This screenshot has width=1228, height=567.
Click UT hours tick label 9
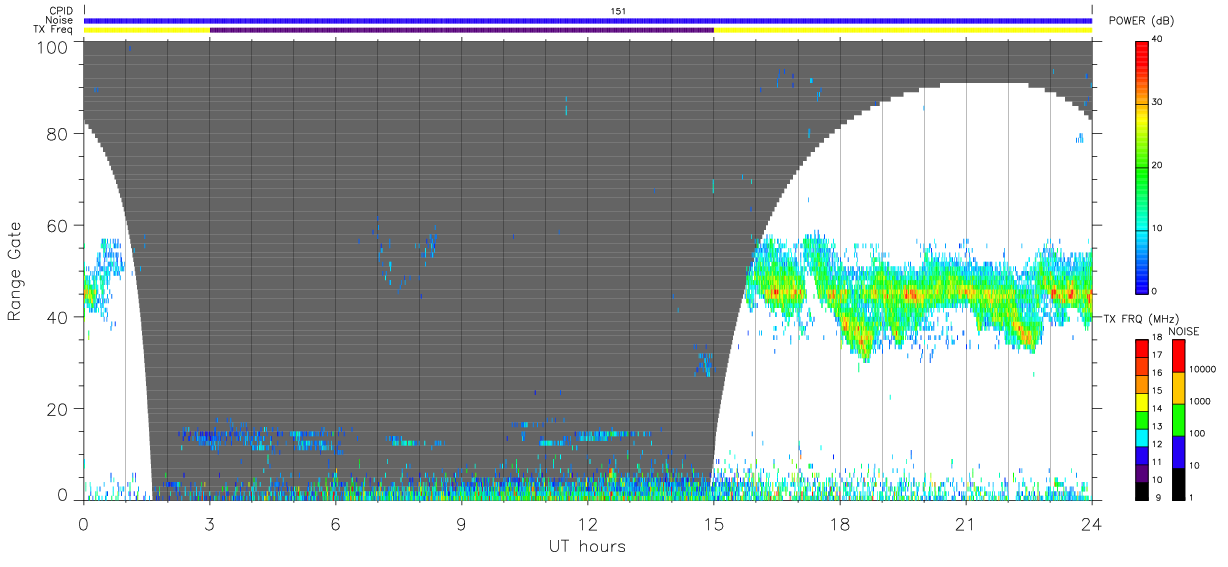pyautogui.click(x=462, y=524)
